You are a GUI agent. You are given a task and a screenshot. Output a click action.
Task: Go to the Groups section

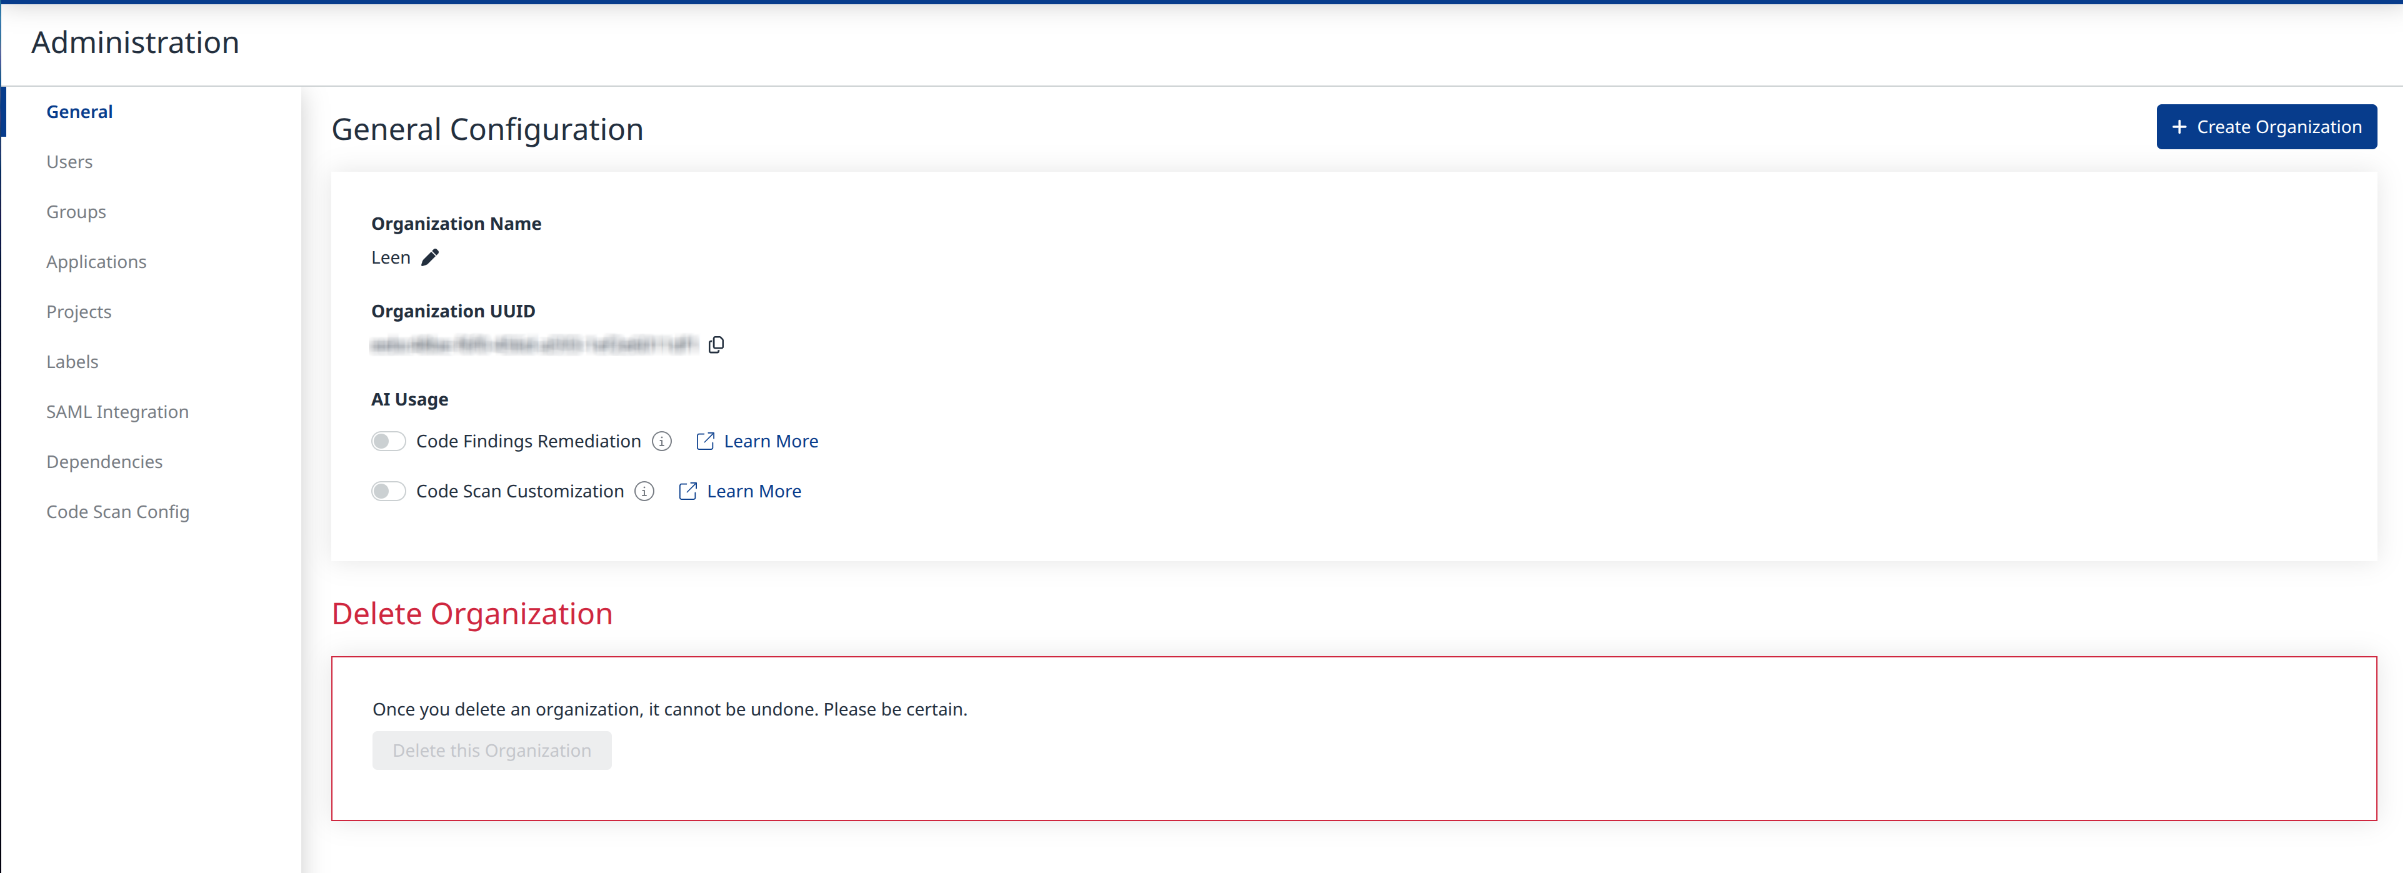click(76, 212)
